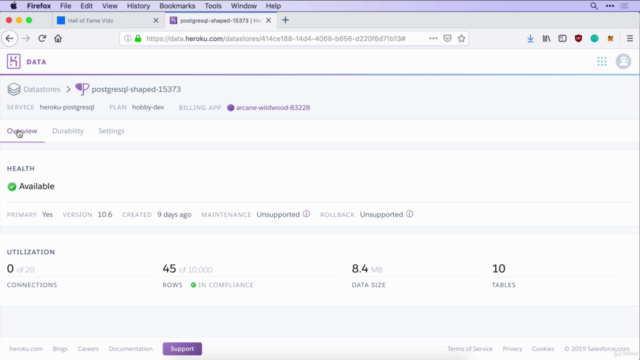
Task: Click the red shield extension icon
Action: tap(578, 38)
